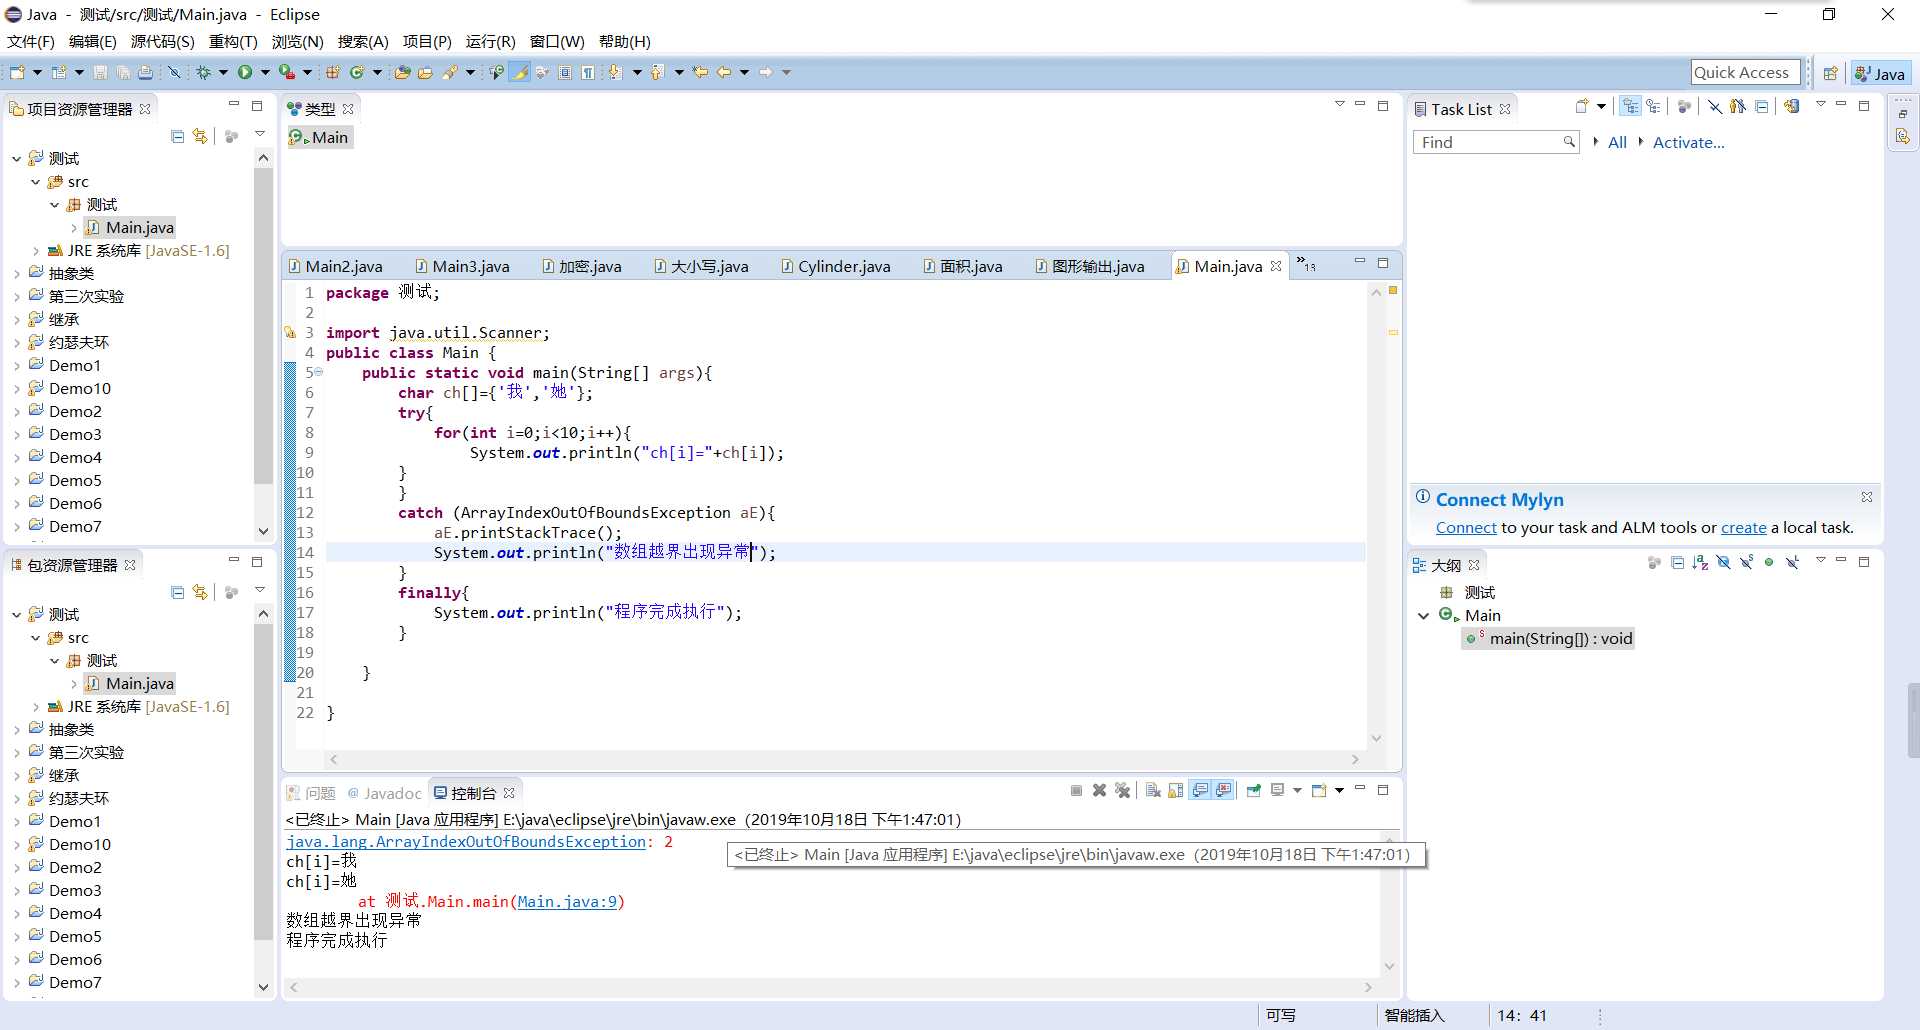Click the Connect link in Mylyn notice
The height and width of the screenshot is (1030, 1920).
click(x=1466, y=528)
